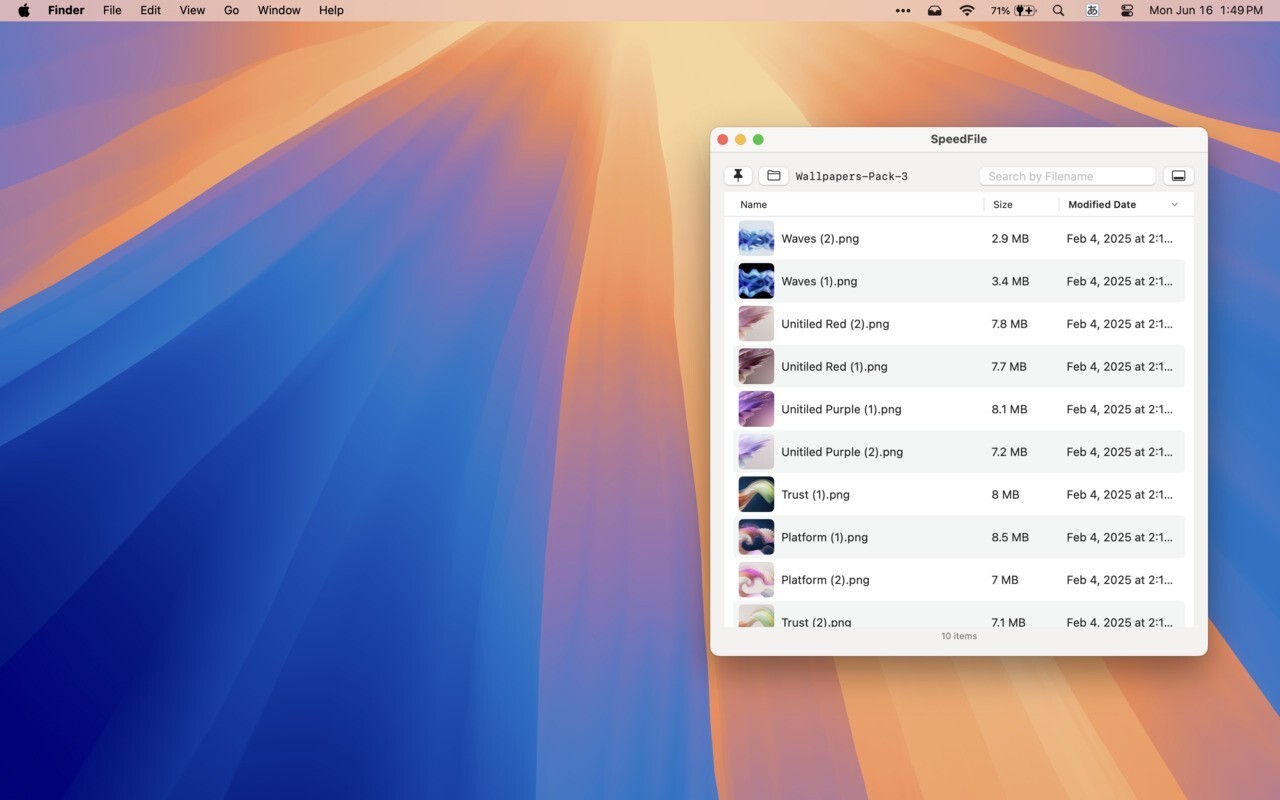
Task: Click the pin icon in the toolbar
Action: coord(738,175)
